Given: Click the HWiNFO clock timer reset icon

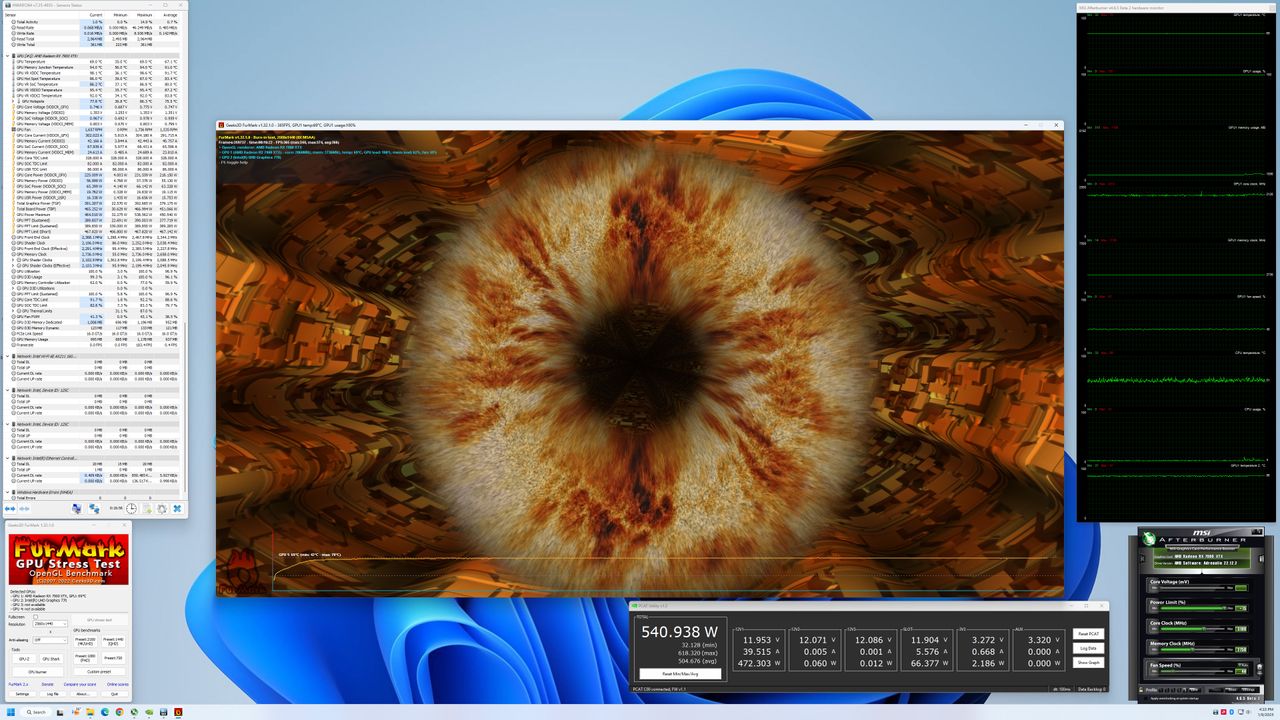Looking at the screenshot, I should (x=131, y=508).
